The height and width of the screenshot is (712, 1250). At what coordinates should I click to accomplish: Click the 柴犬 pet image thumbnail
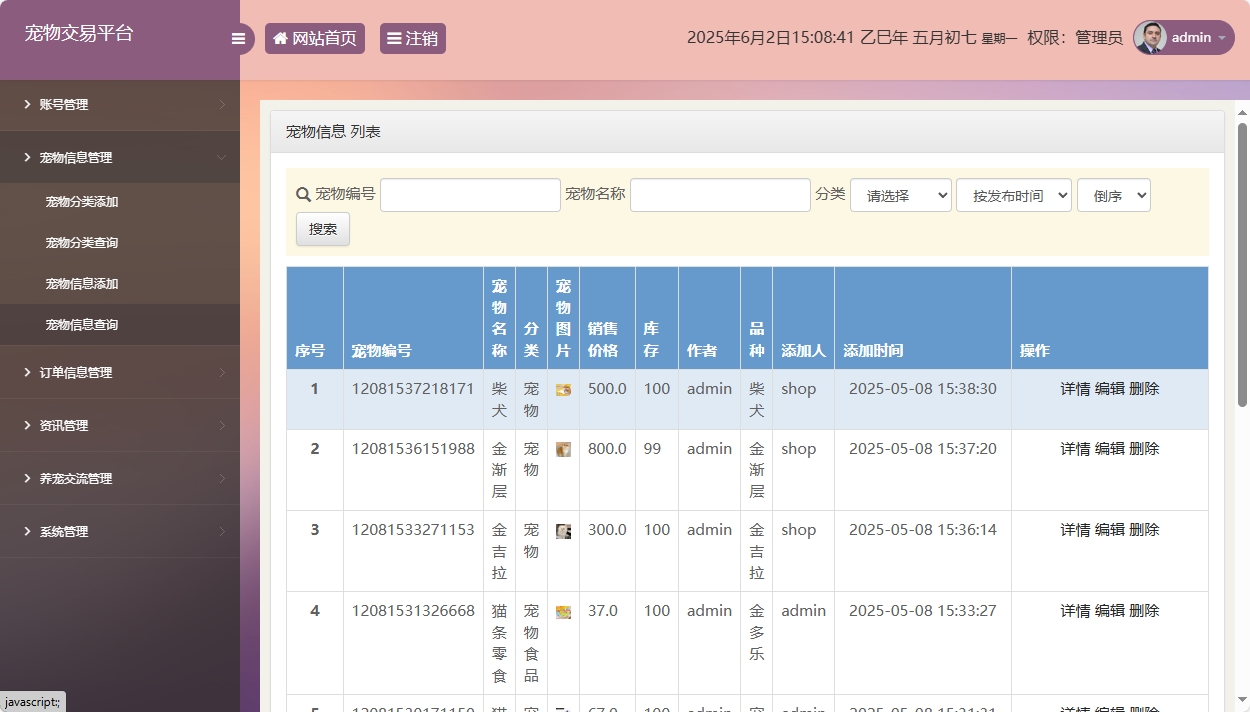563,389
